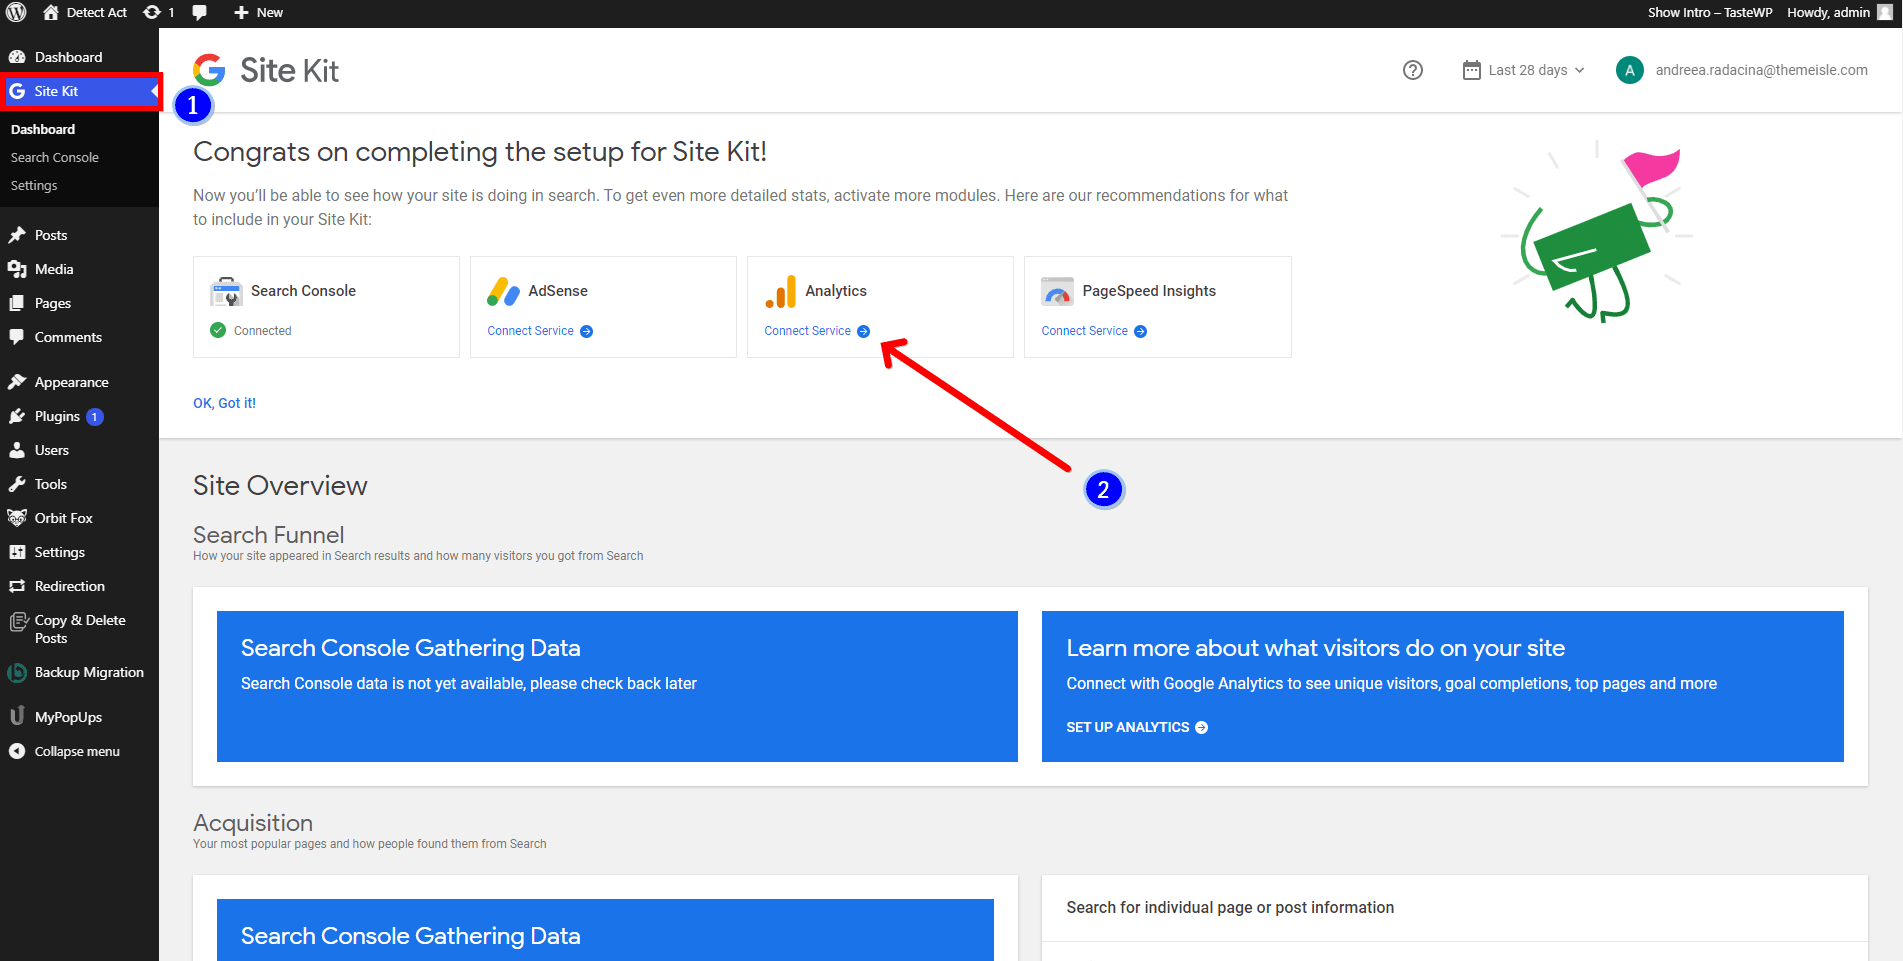Viewport: 1903px width, 961px height.
Task: Open the WordPress logo menu
Action: pyautogui.click(x=17, y=13)
